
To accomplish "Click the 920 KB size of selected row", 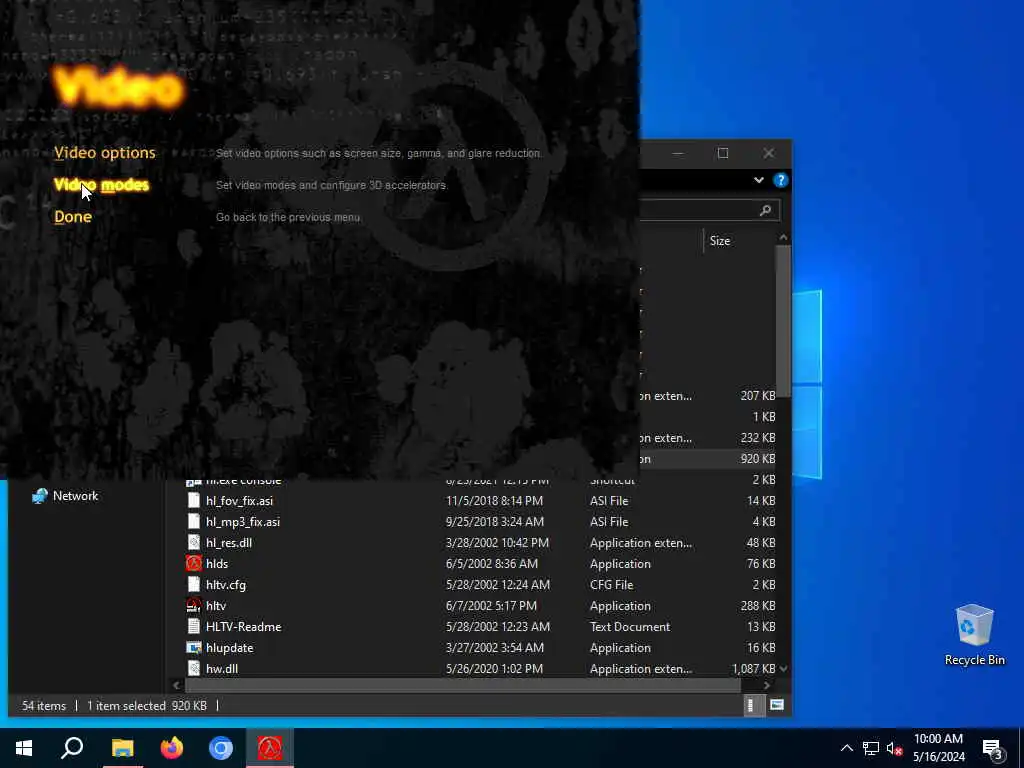I will tap(758, 459).
